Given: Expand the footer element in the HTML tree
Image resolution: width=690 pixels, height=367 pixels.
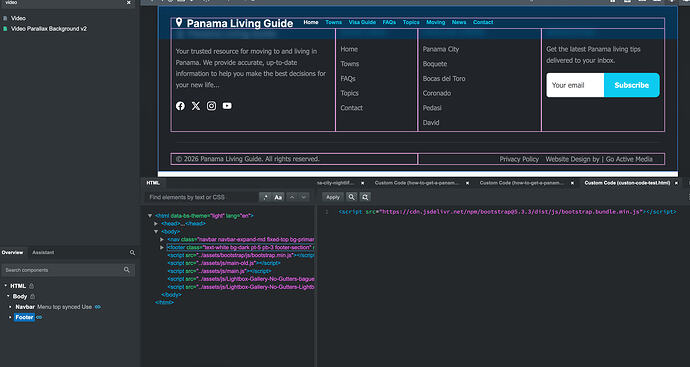Looking at the screenshot, I should tap(162, 248).
